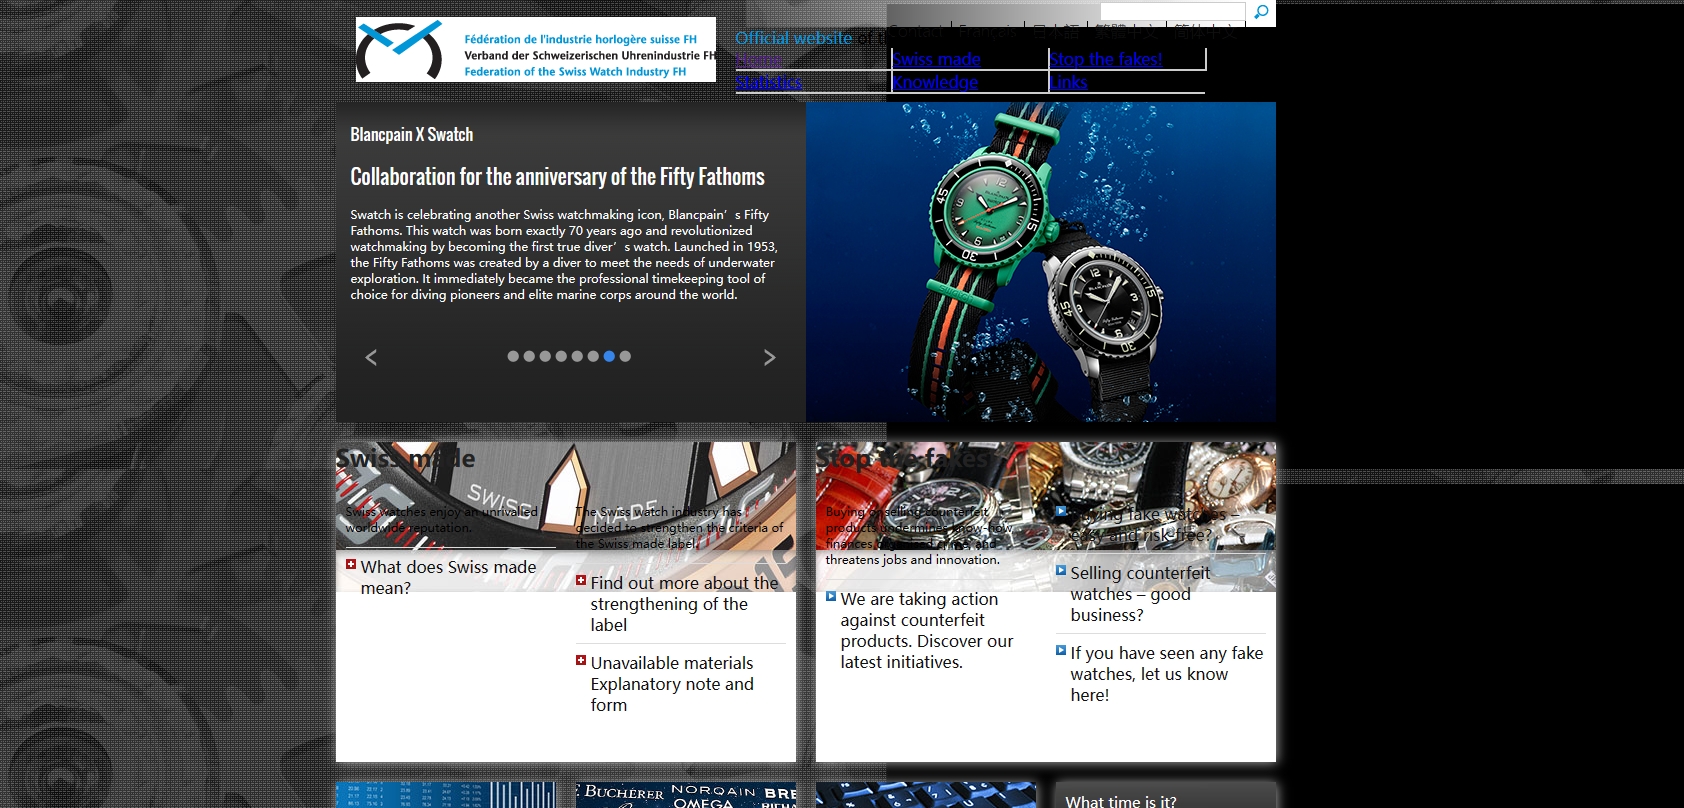Open 'What does Swiss made mean?' link

pos(448,577)
